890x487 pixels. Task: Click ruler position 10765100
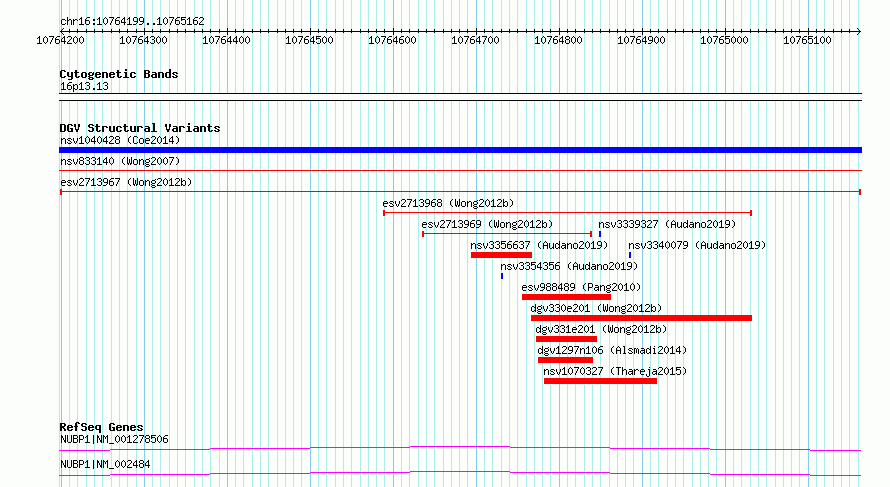click(x=808, y=40)
